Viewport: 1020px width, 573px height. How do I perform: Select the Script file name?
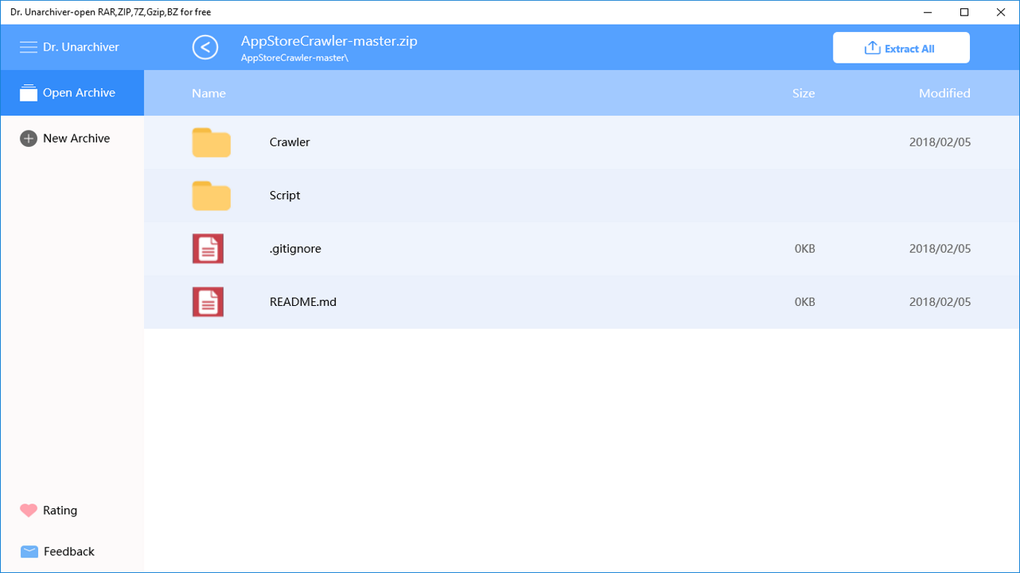pyautogui.click(x=284, y=195)
